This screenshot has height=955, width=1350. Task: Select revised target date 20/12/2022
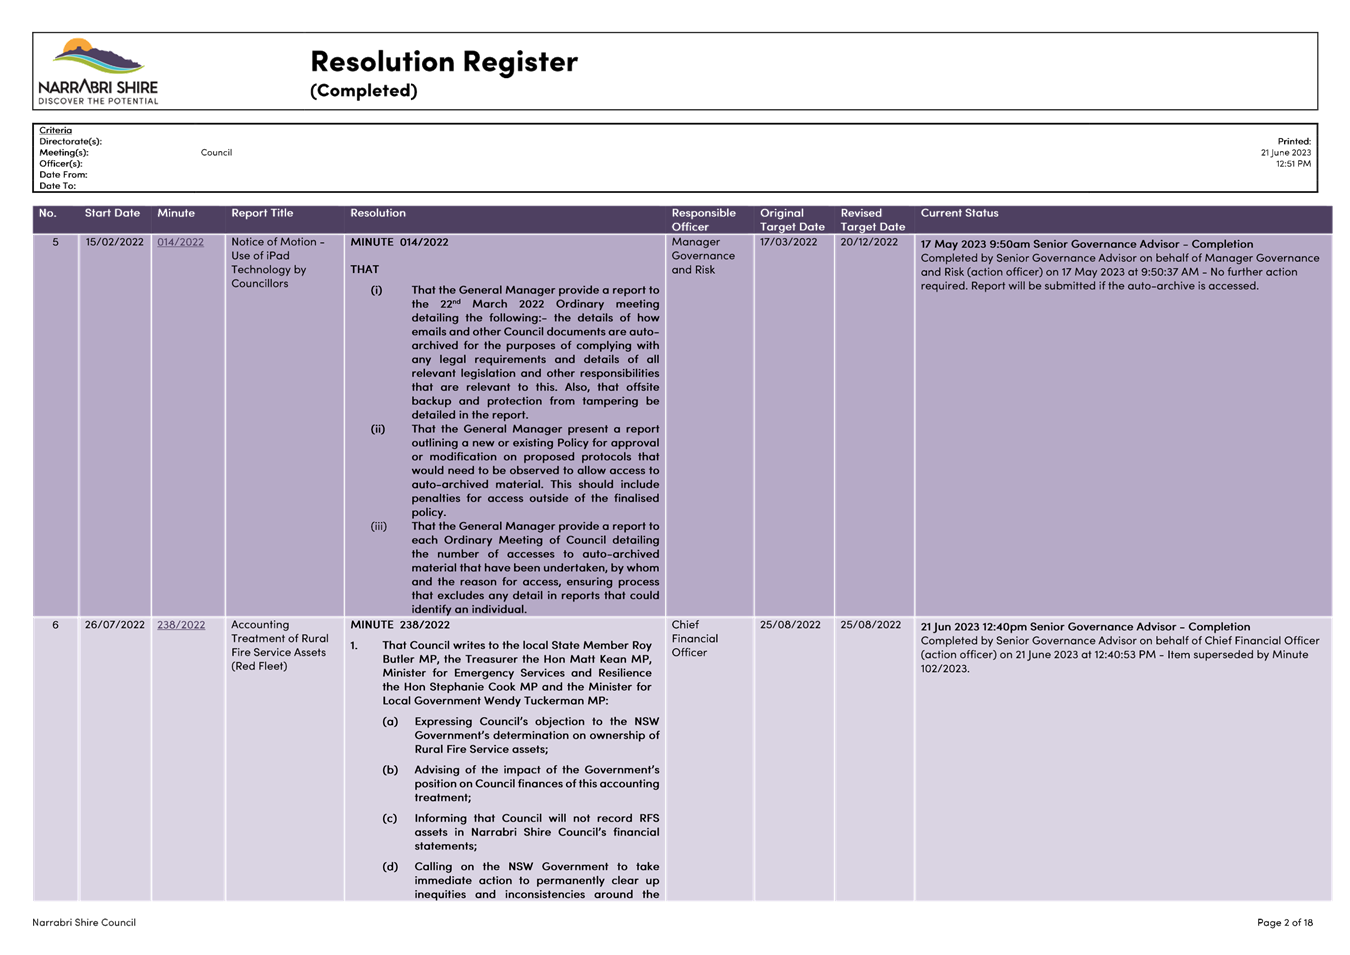point(869,242)
